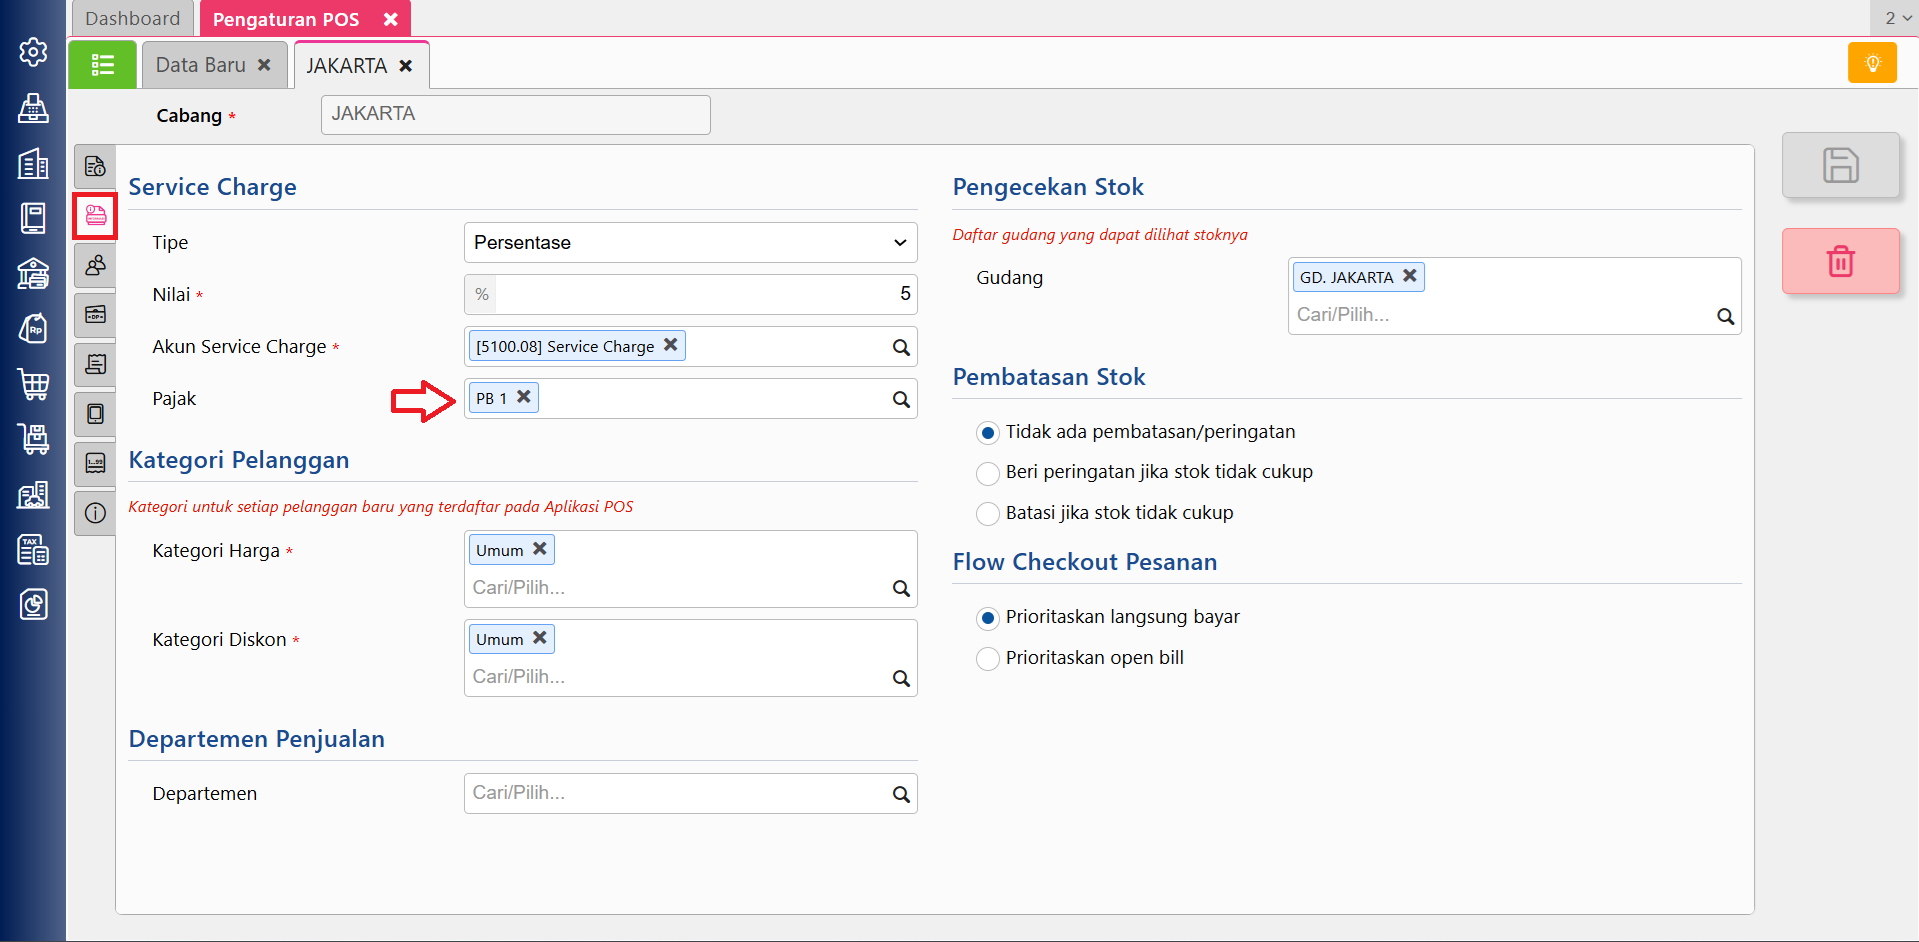Open Departemen search picker
The width and height of the screenshot is (1919, 942).
(x=901, y=794)
